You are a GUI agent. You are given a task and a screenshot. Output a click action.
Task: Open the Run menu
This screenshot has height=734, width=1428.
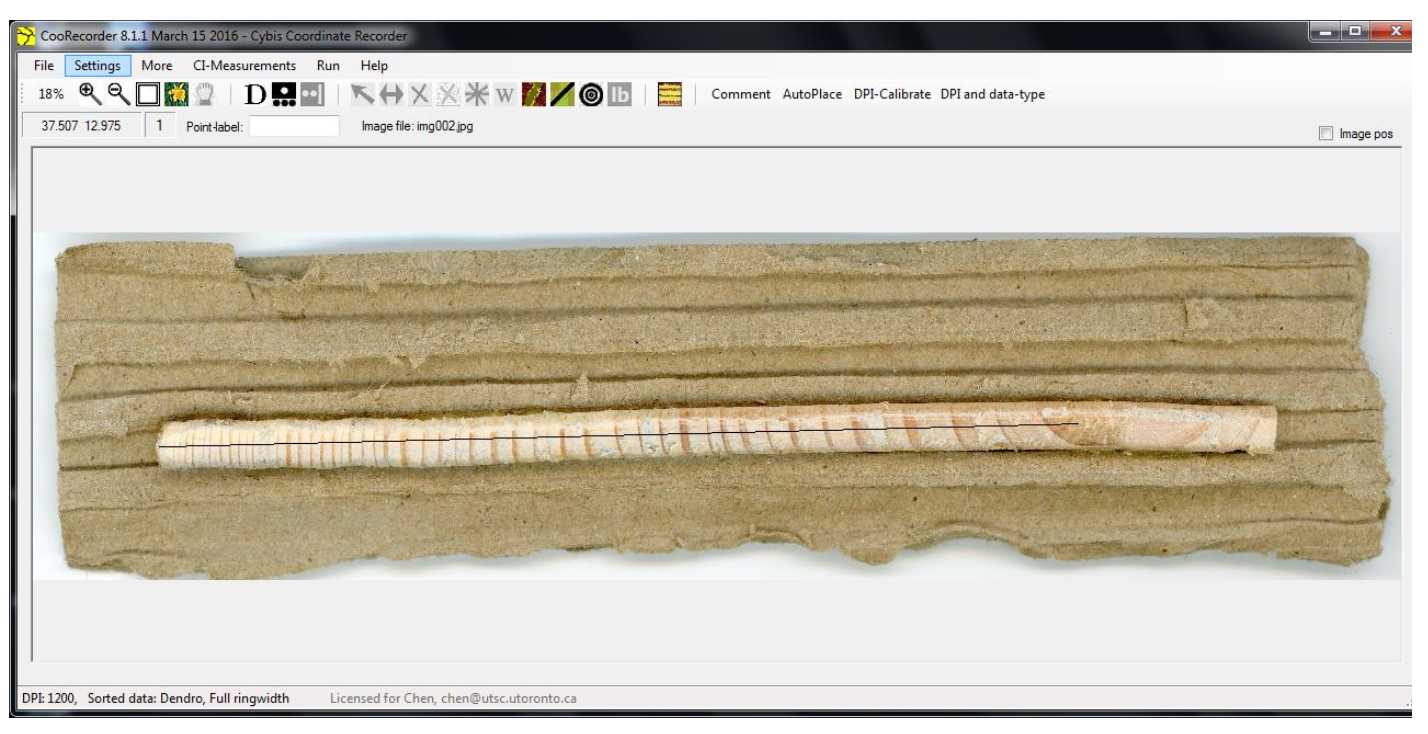click(x=329, y=66)
